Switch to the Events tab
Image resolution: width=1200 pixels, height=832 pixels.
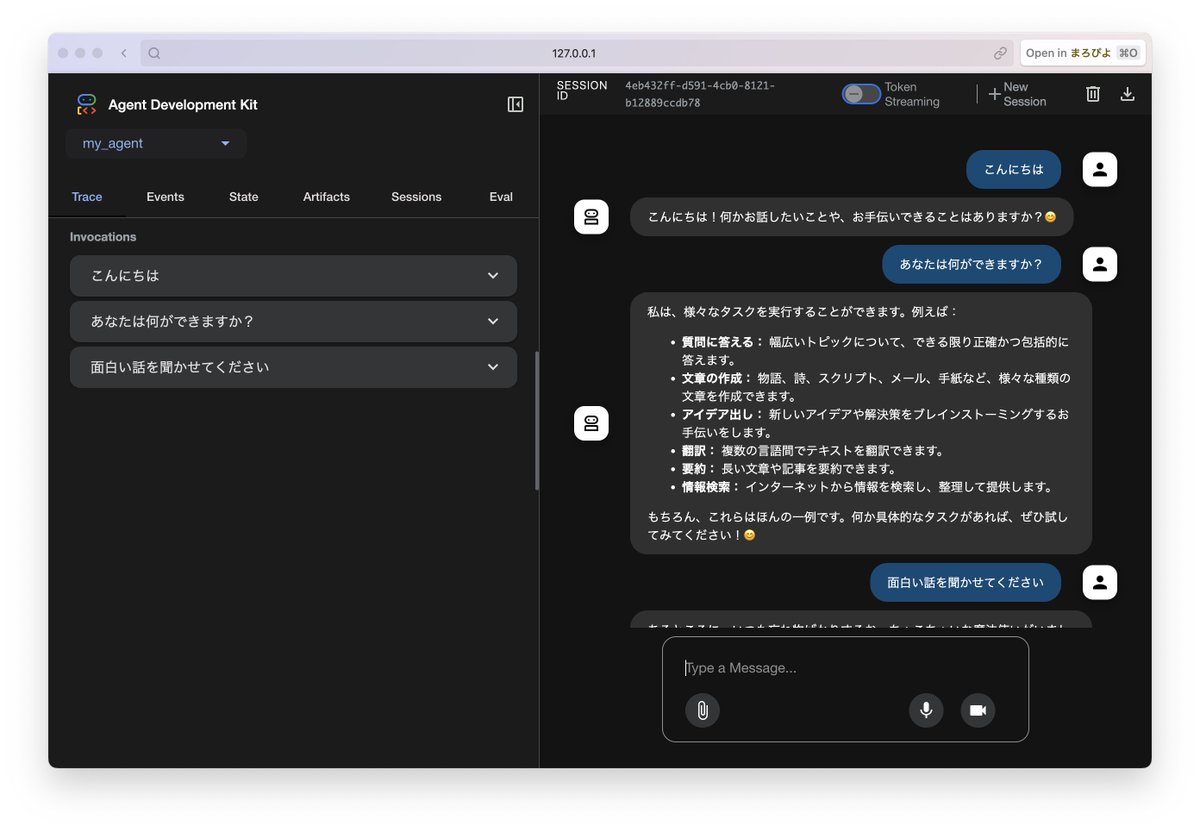click(165, 197)
